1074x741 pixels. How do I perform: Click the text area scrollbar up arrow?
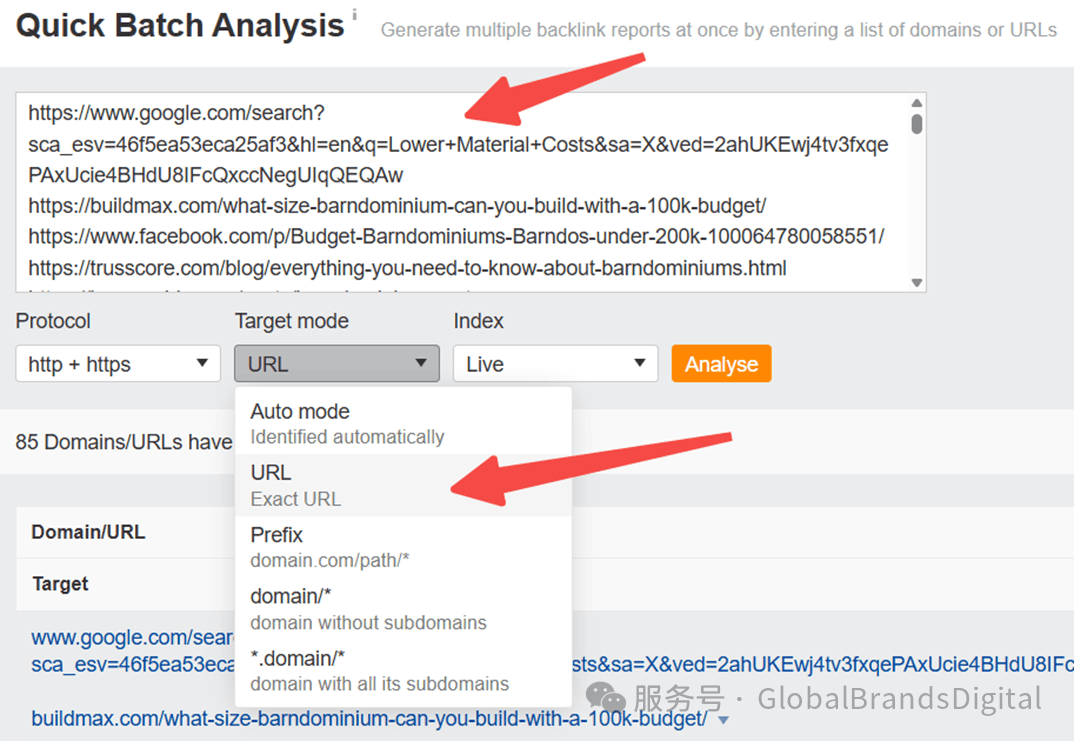916,103
